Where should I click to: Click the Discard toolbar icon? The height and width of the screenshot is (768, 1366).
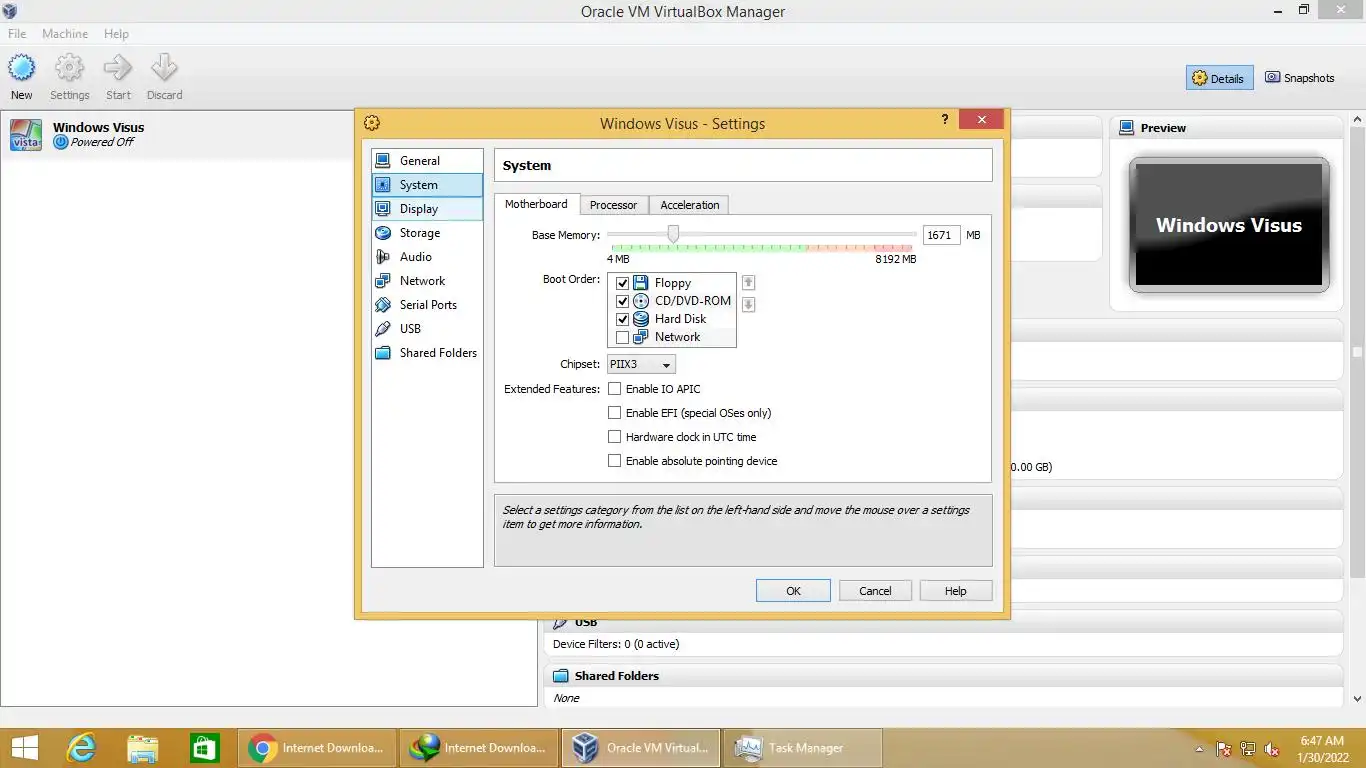(x=164, y=77)
